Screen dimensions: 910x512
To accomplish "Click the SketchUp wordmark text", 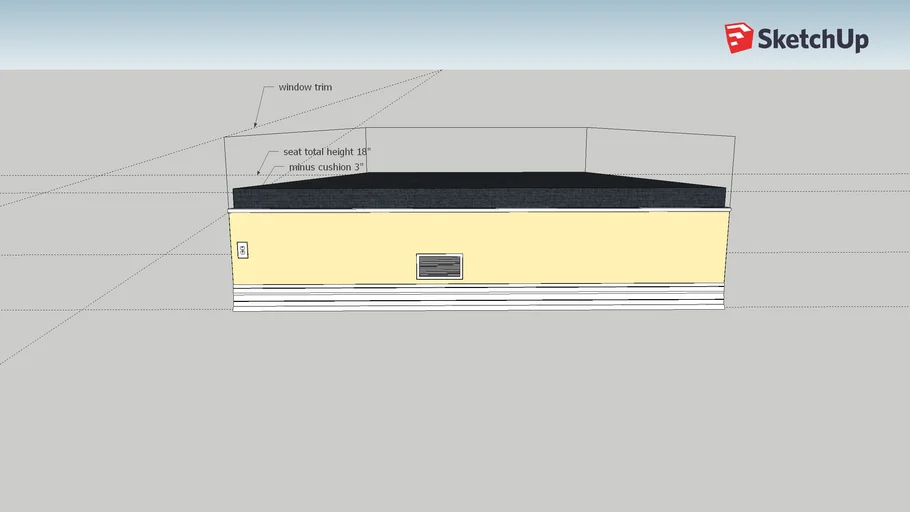I will 813,40.
